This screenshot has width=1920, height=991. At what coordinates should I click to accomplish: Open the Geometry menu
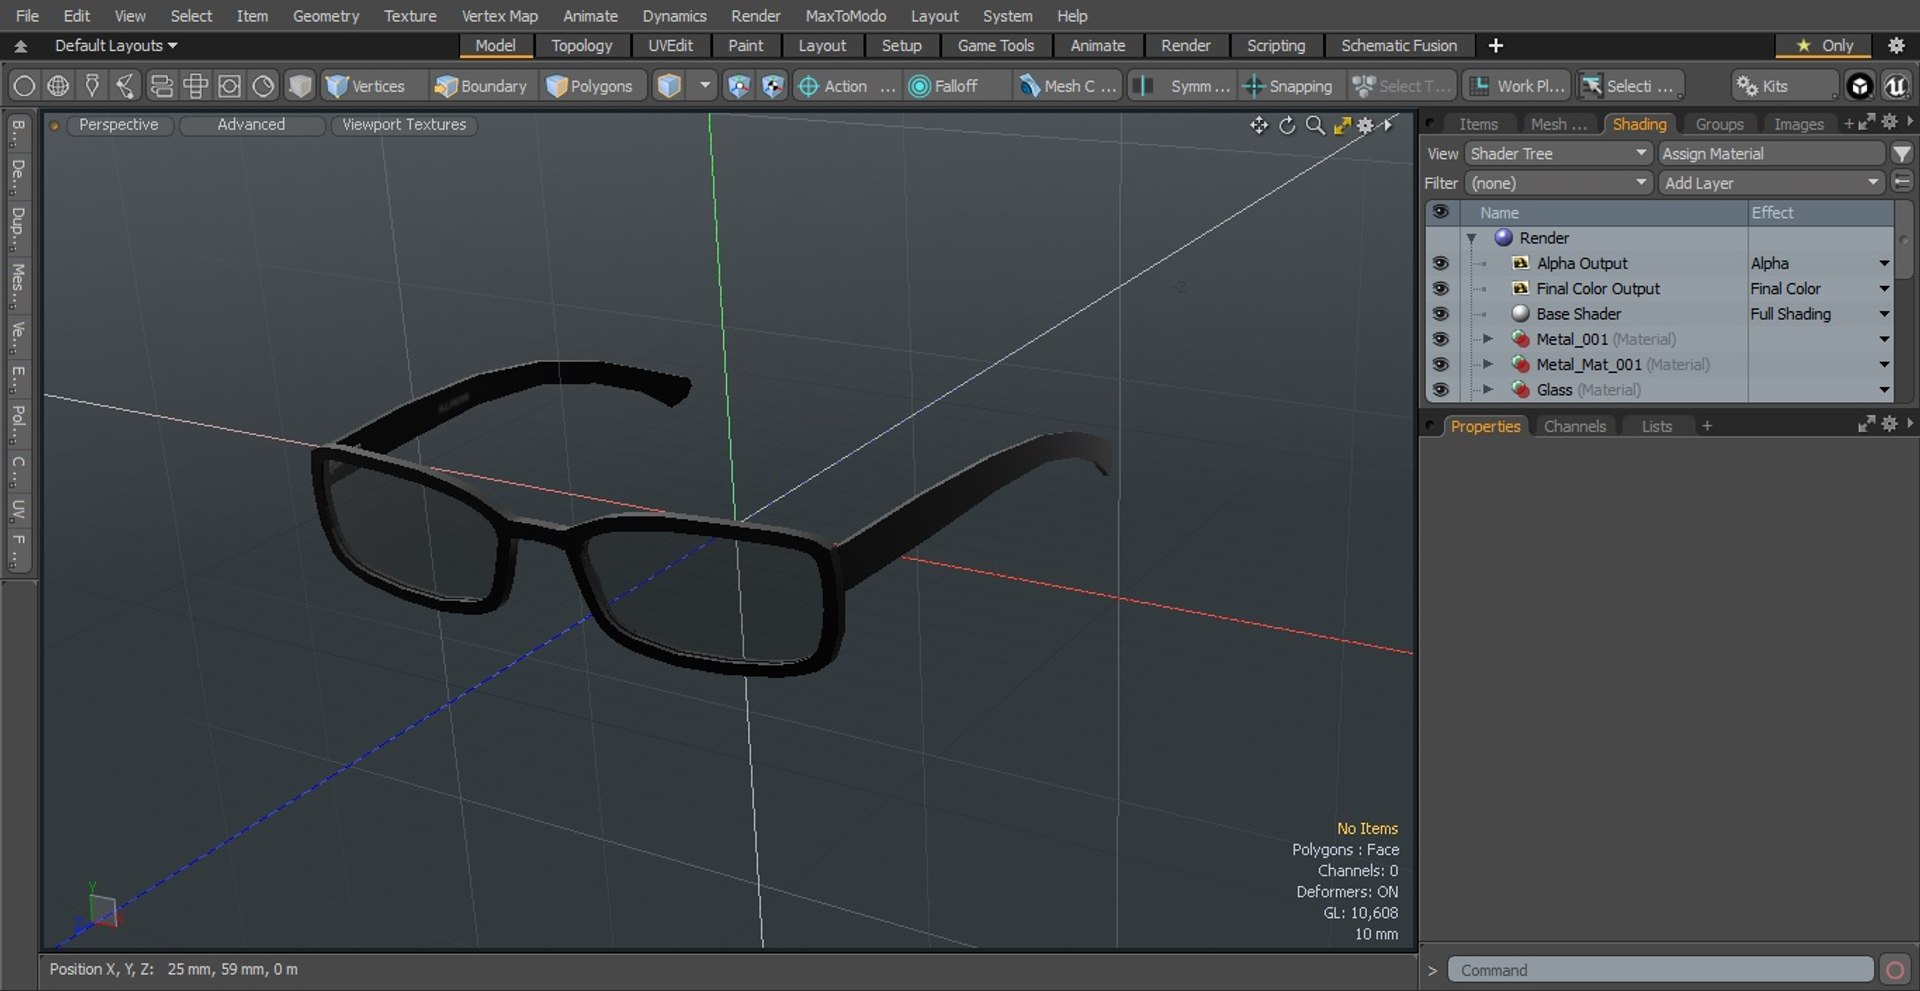pyautogui.click(x=325, y=16)
